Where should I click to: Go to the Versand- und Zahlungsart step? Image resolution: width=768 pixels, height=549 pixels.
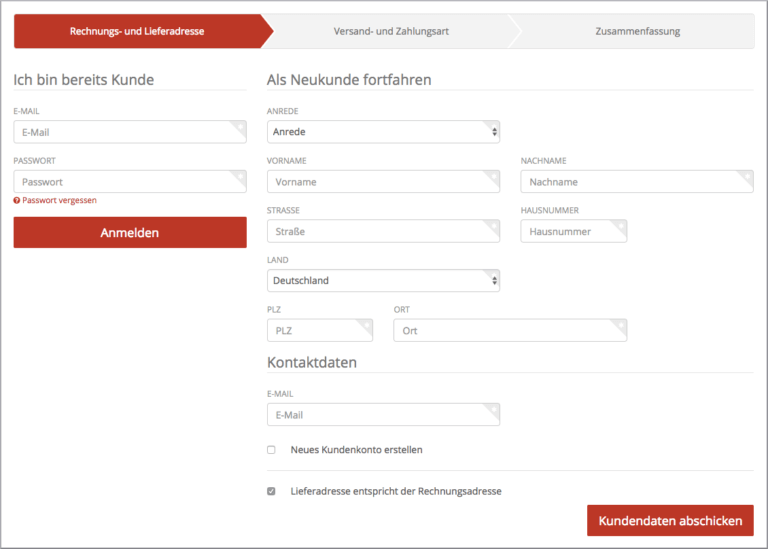click(391, 31)
